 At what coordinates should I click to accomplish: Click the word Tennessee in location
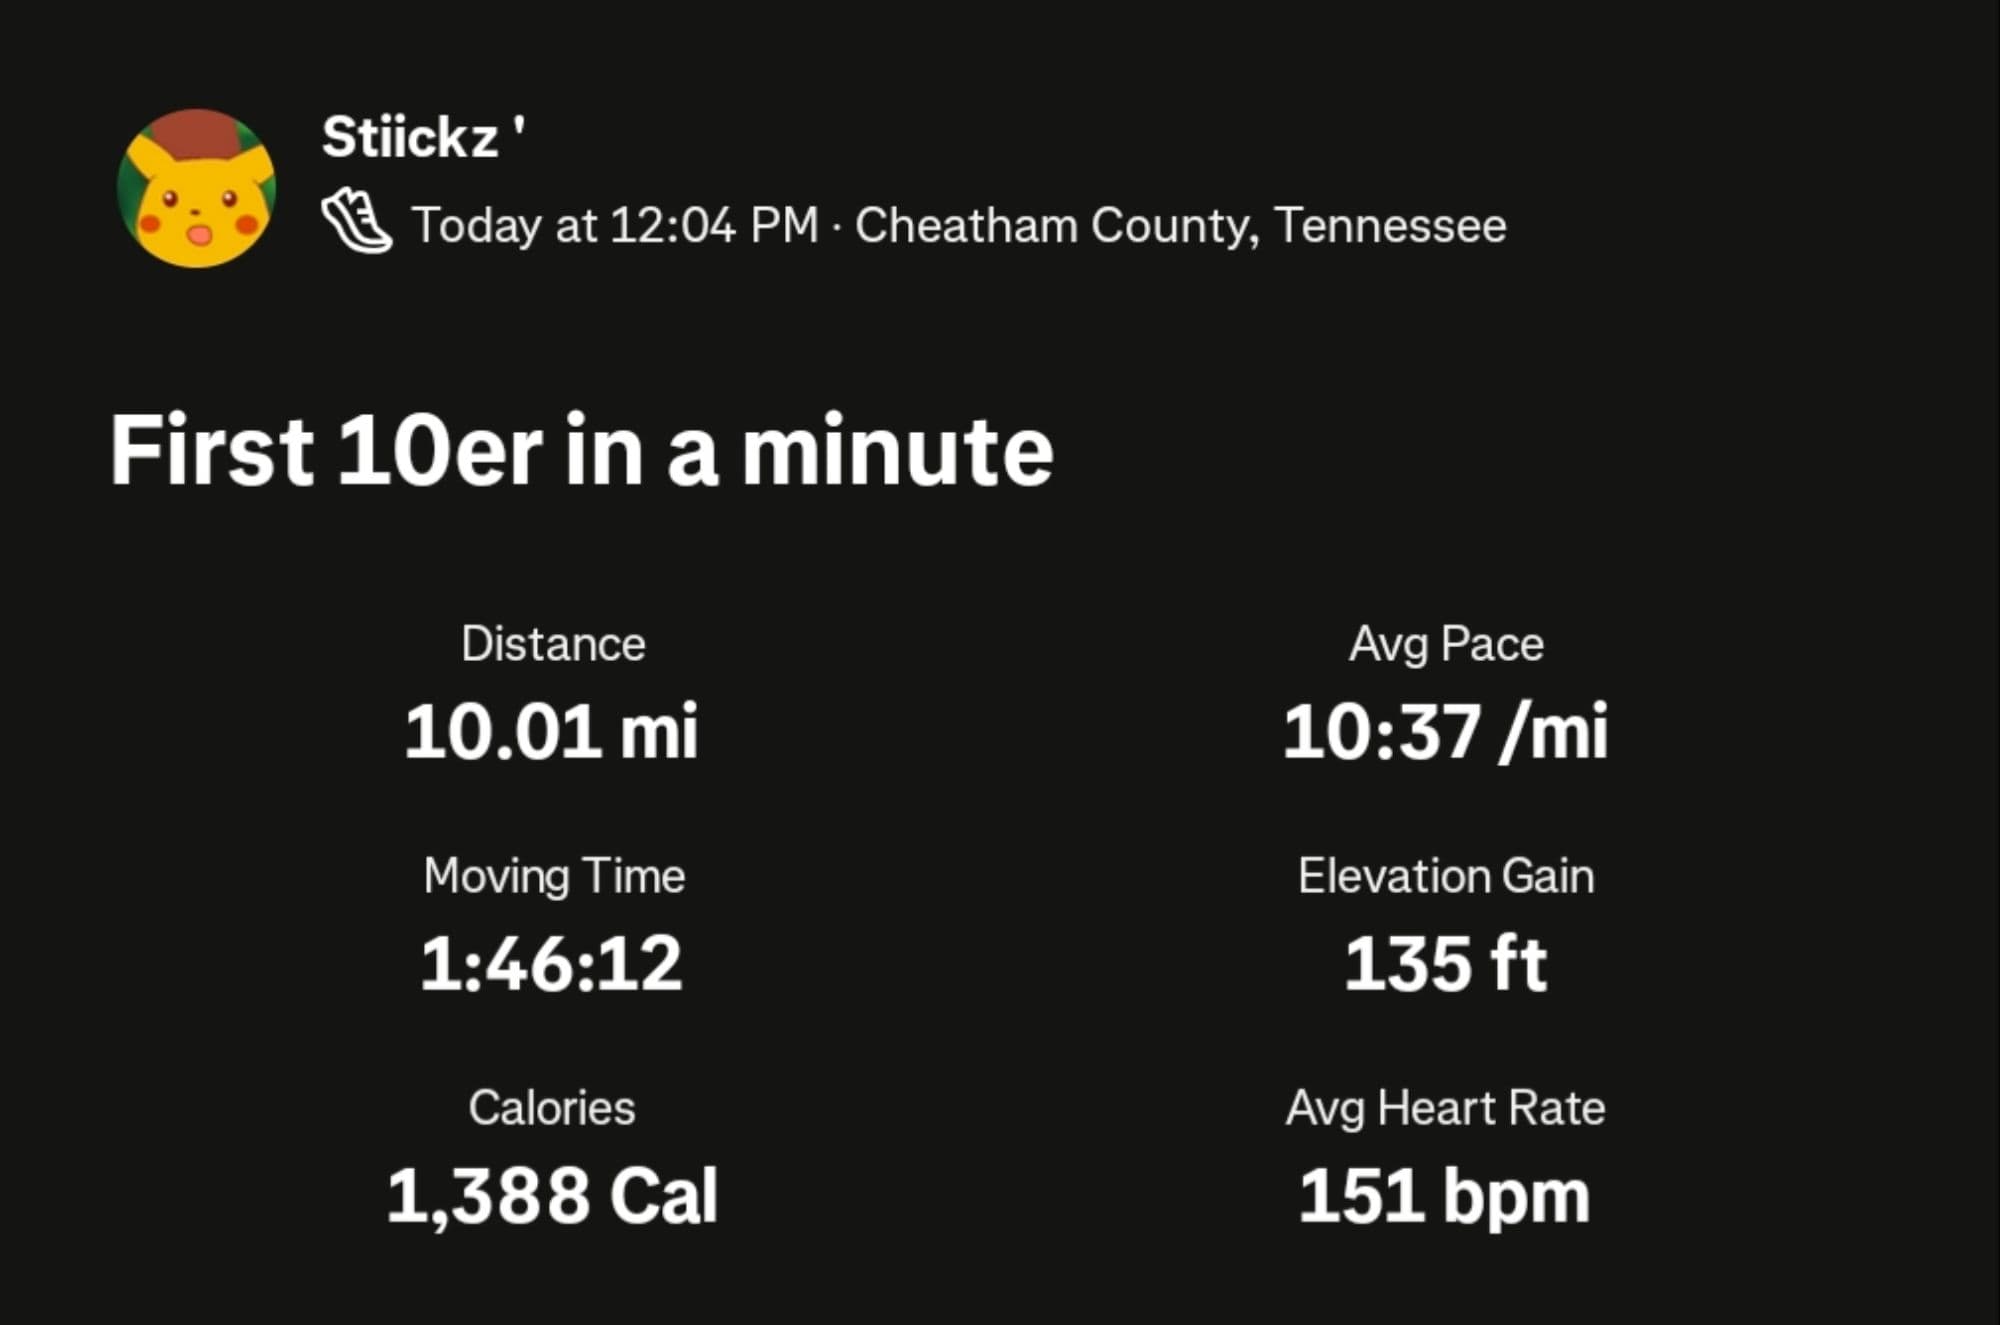[x=1390, y=225]
